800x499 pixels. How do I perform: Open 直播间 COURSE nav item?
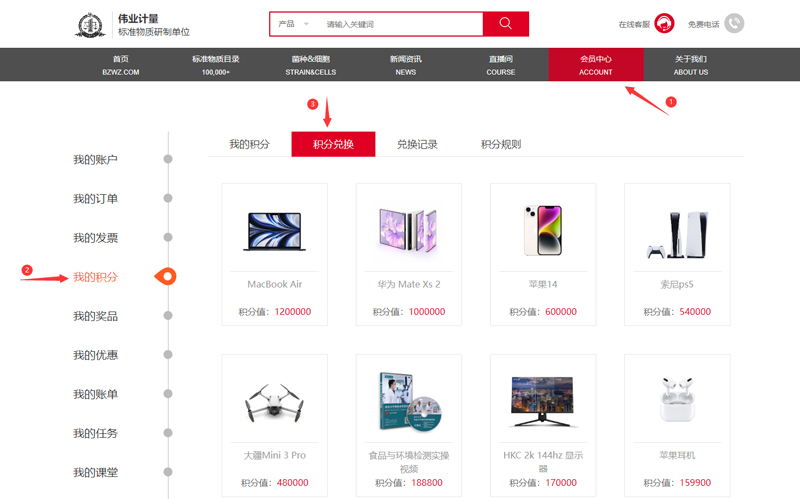coord(501,65)
